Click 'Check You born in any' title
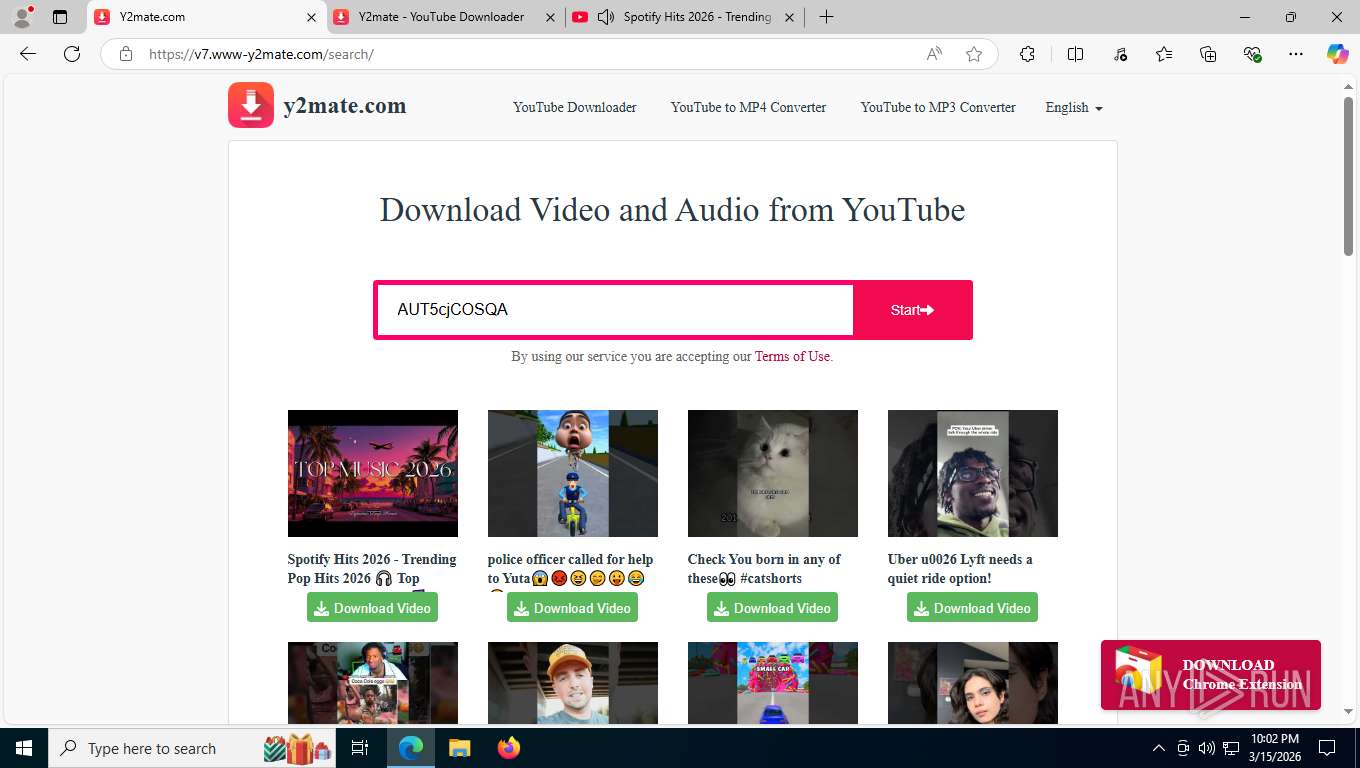Image resolution: width=1360 pixels, height=768 pixels. click(764, 569)
